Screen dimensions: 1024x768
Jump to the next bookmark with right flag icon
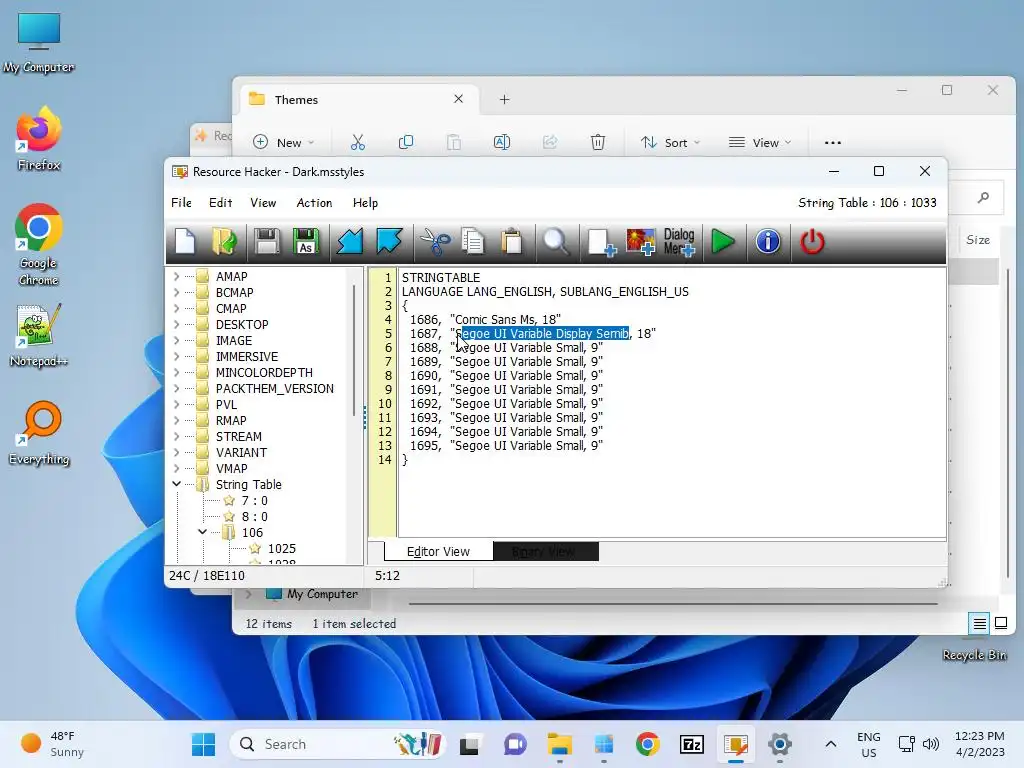pos(389,242)
